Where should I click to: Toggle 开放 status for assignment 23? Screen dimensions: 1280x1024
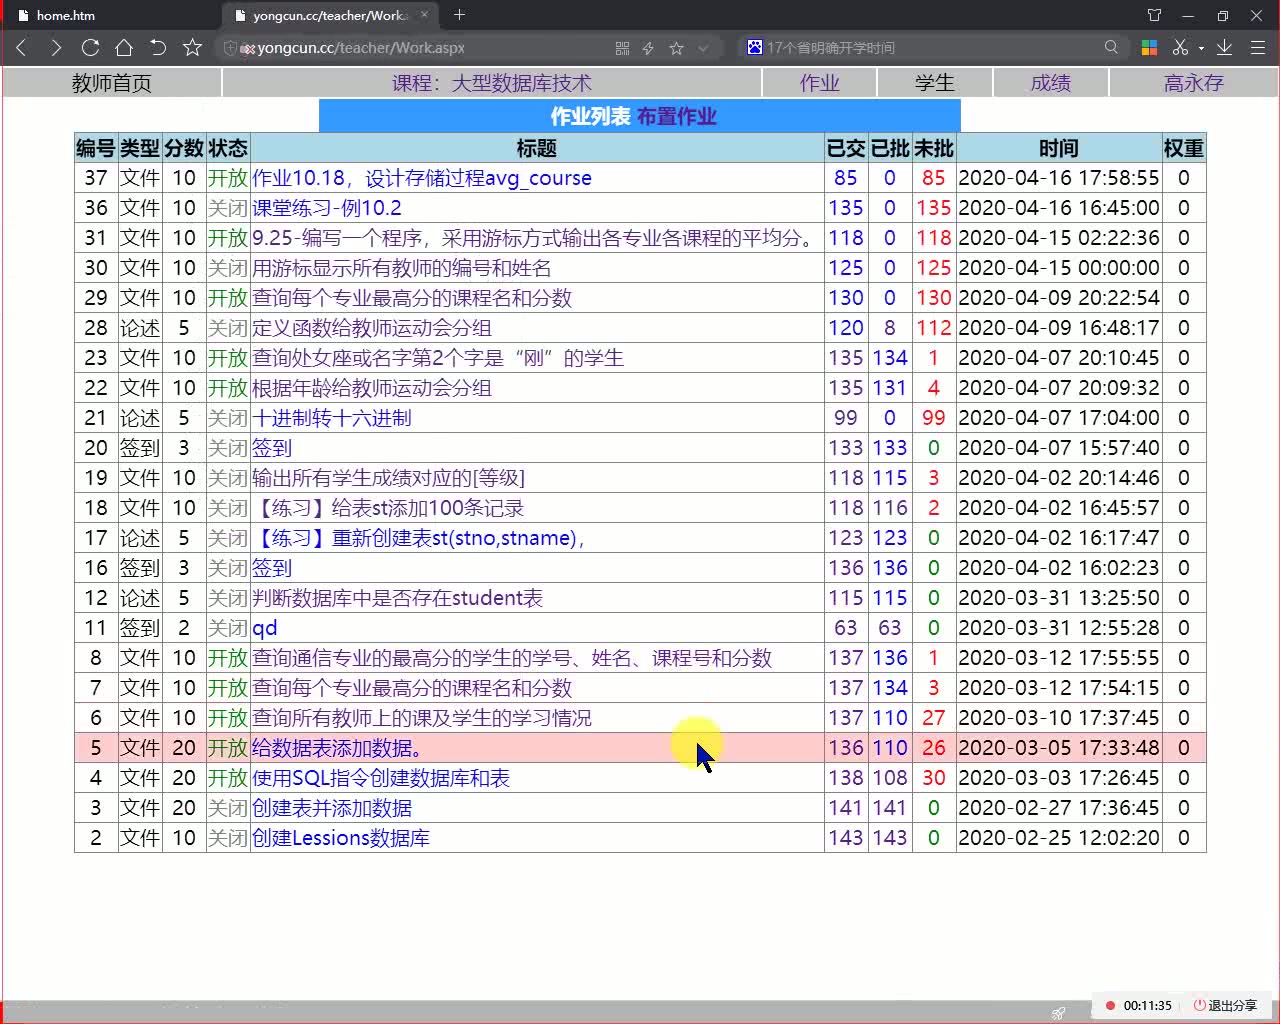point(228,358)
